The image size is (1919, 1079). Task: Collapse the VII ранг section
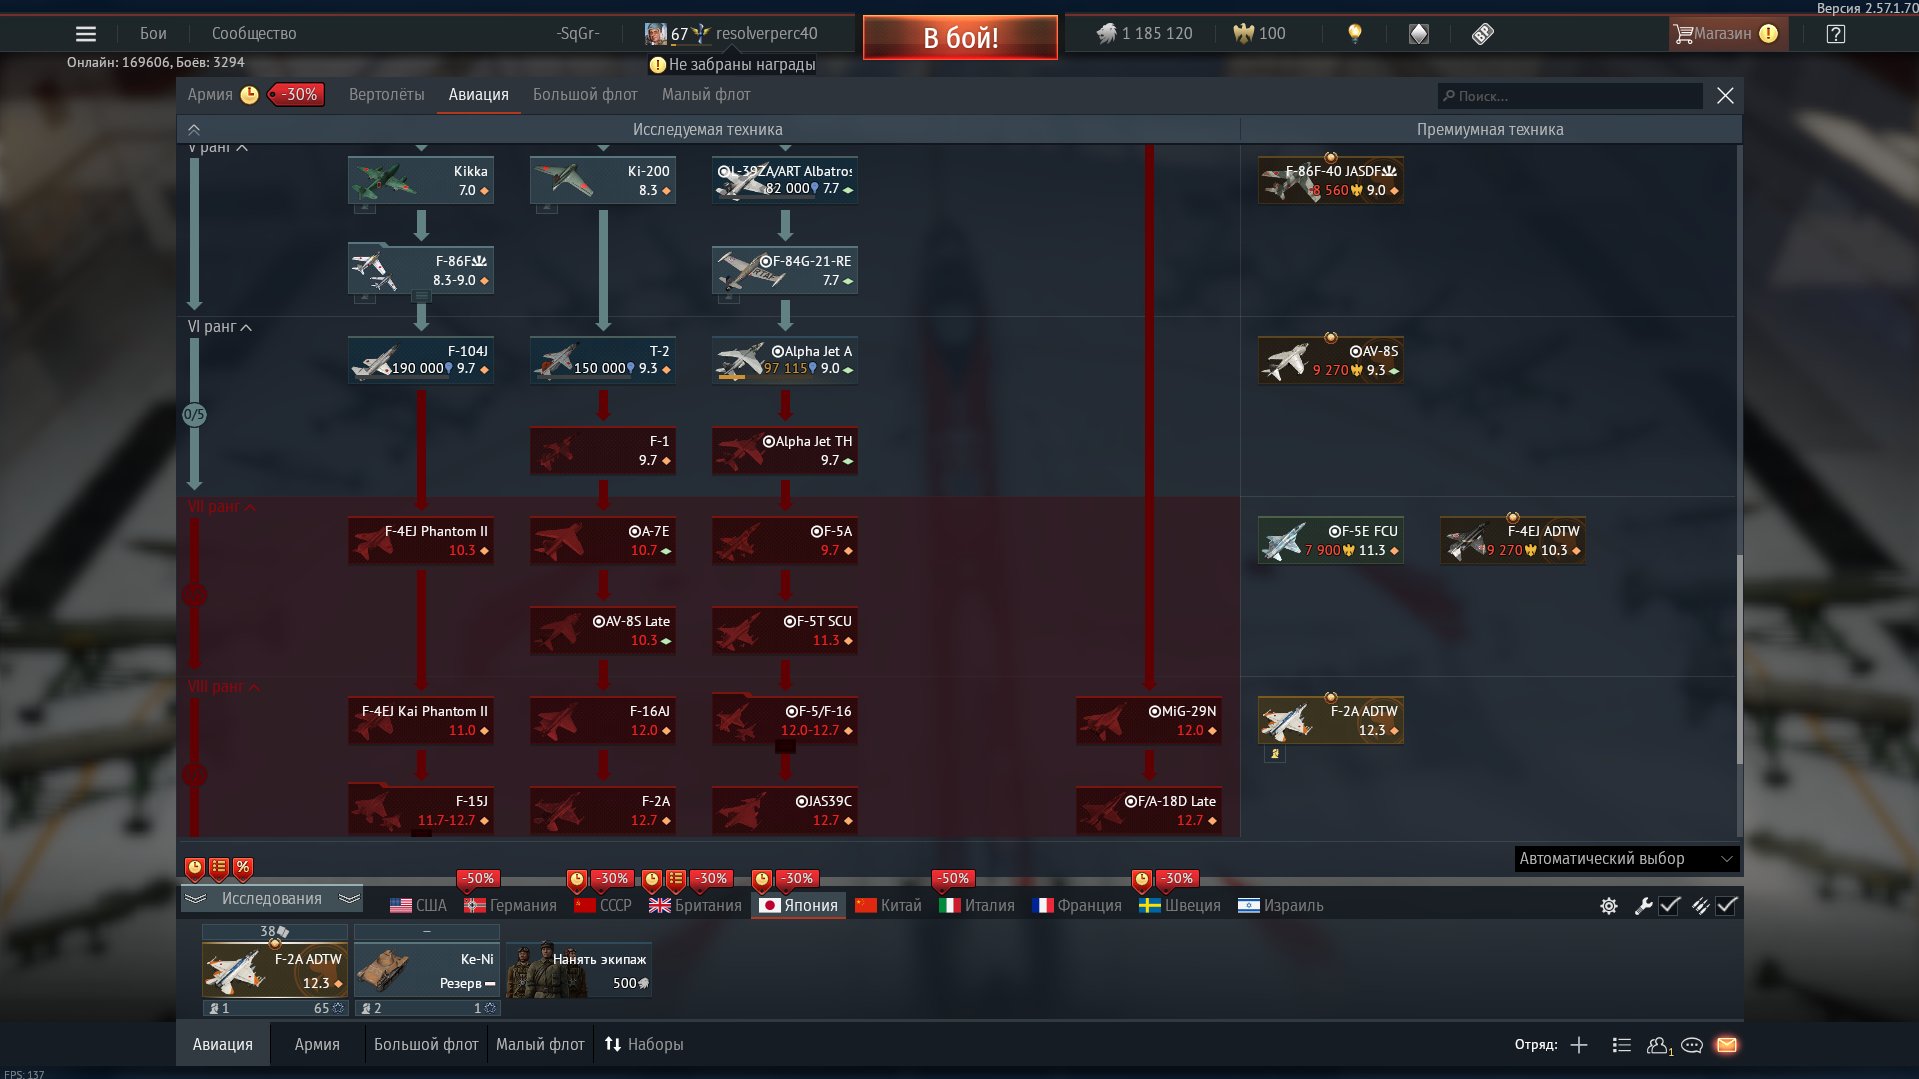click(x=221, y=507)
